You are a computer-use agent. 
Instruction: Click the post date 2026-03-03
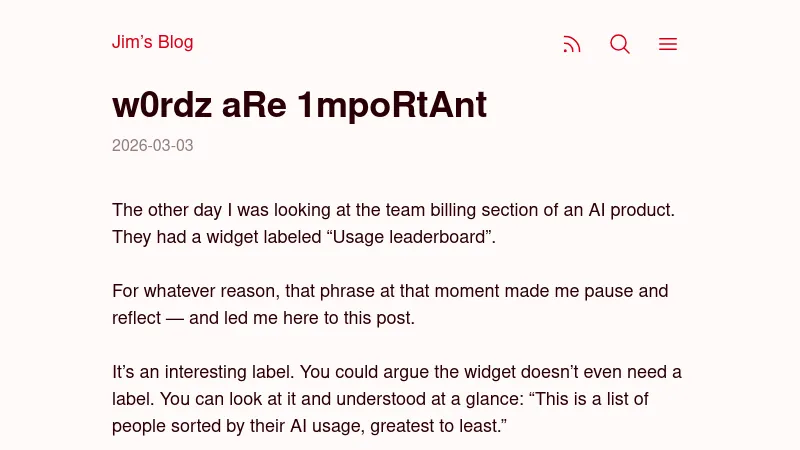pos(153,146)
